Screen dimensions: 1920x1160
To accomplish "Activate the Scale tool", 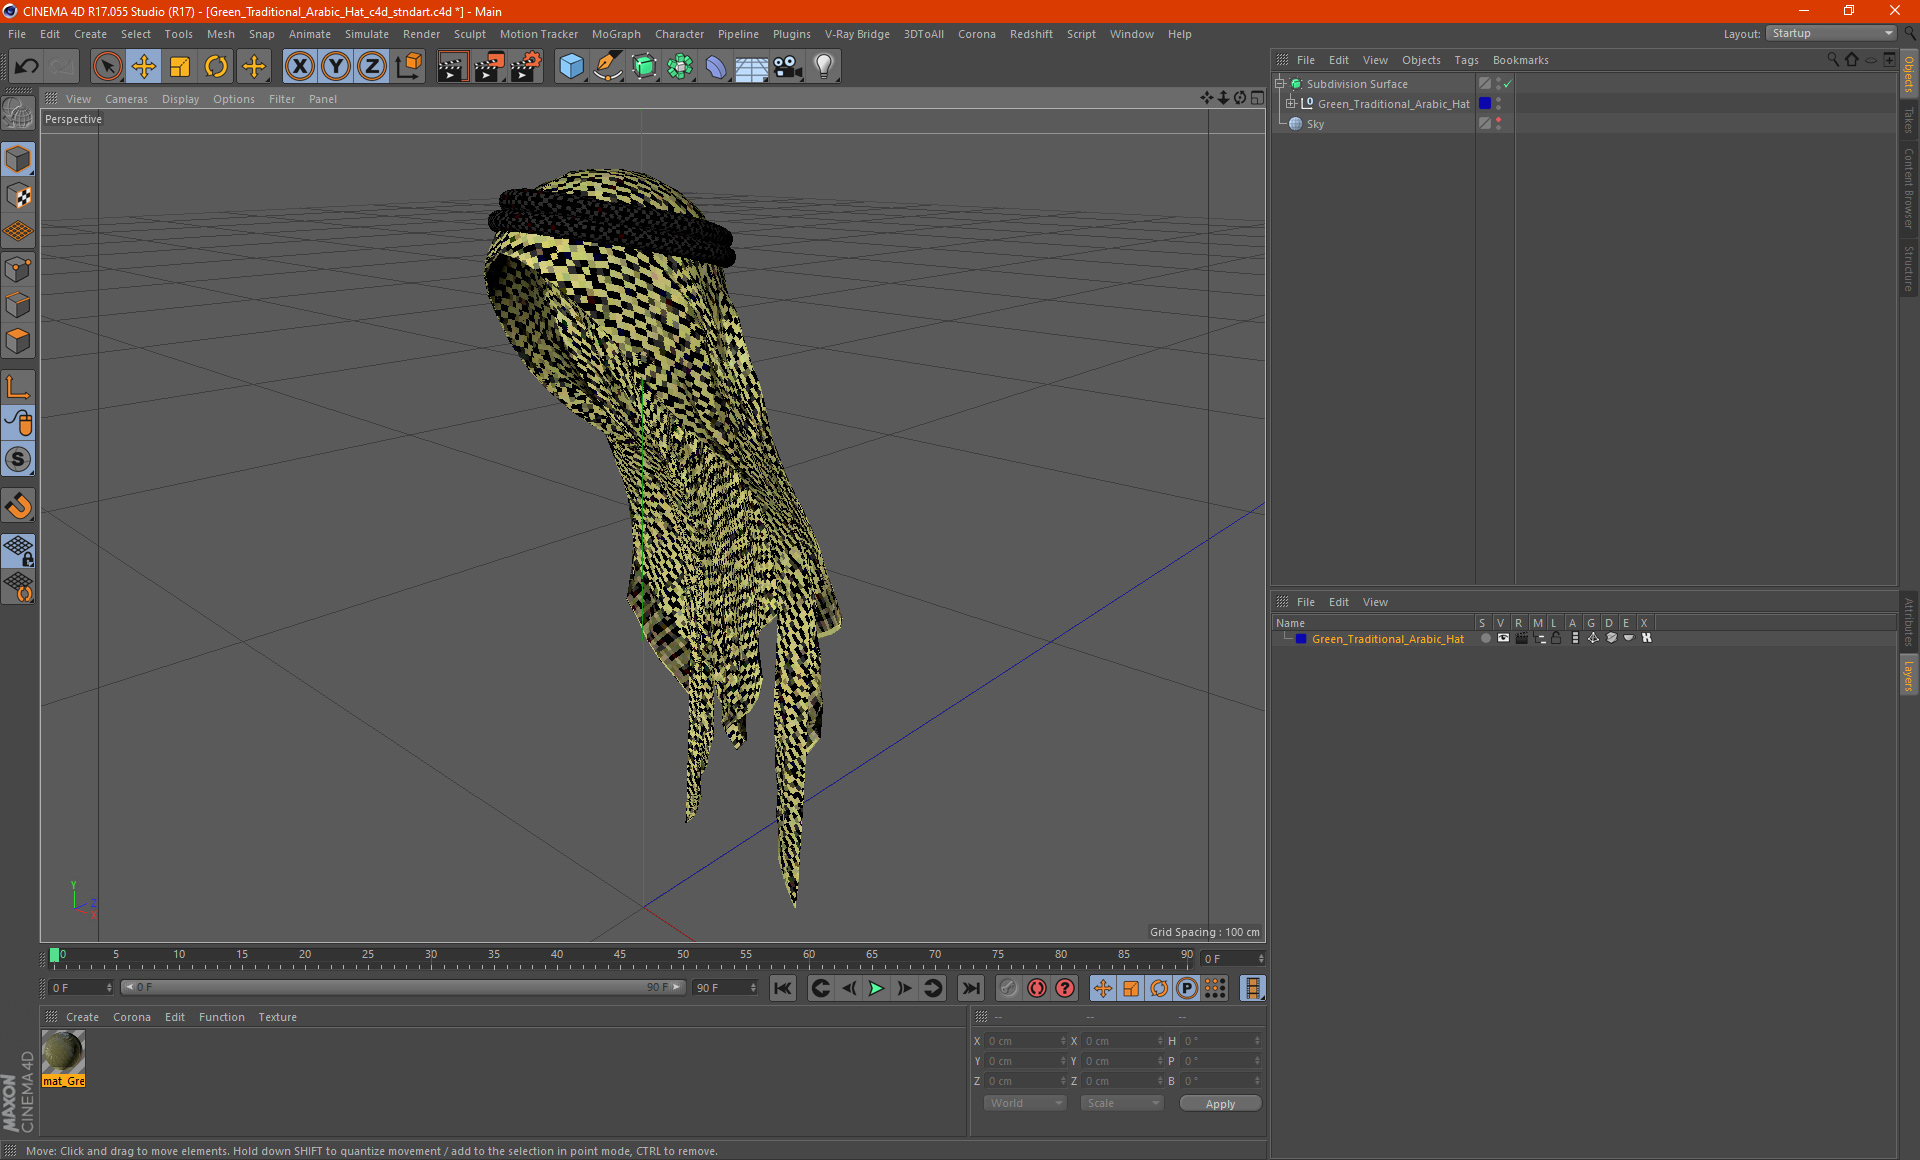I will pyautogui.click(x=180, y=67).
